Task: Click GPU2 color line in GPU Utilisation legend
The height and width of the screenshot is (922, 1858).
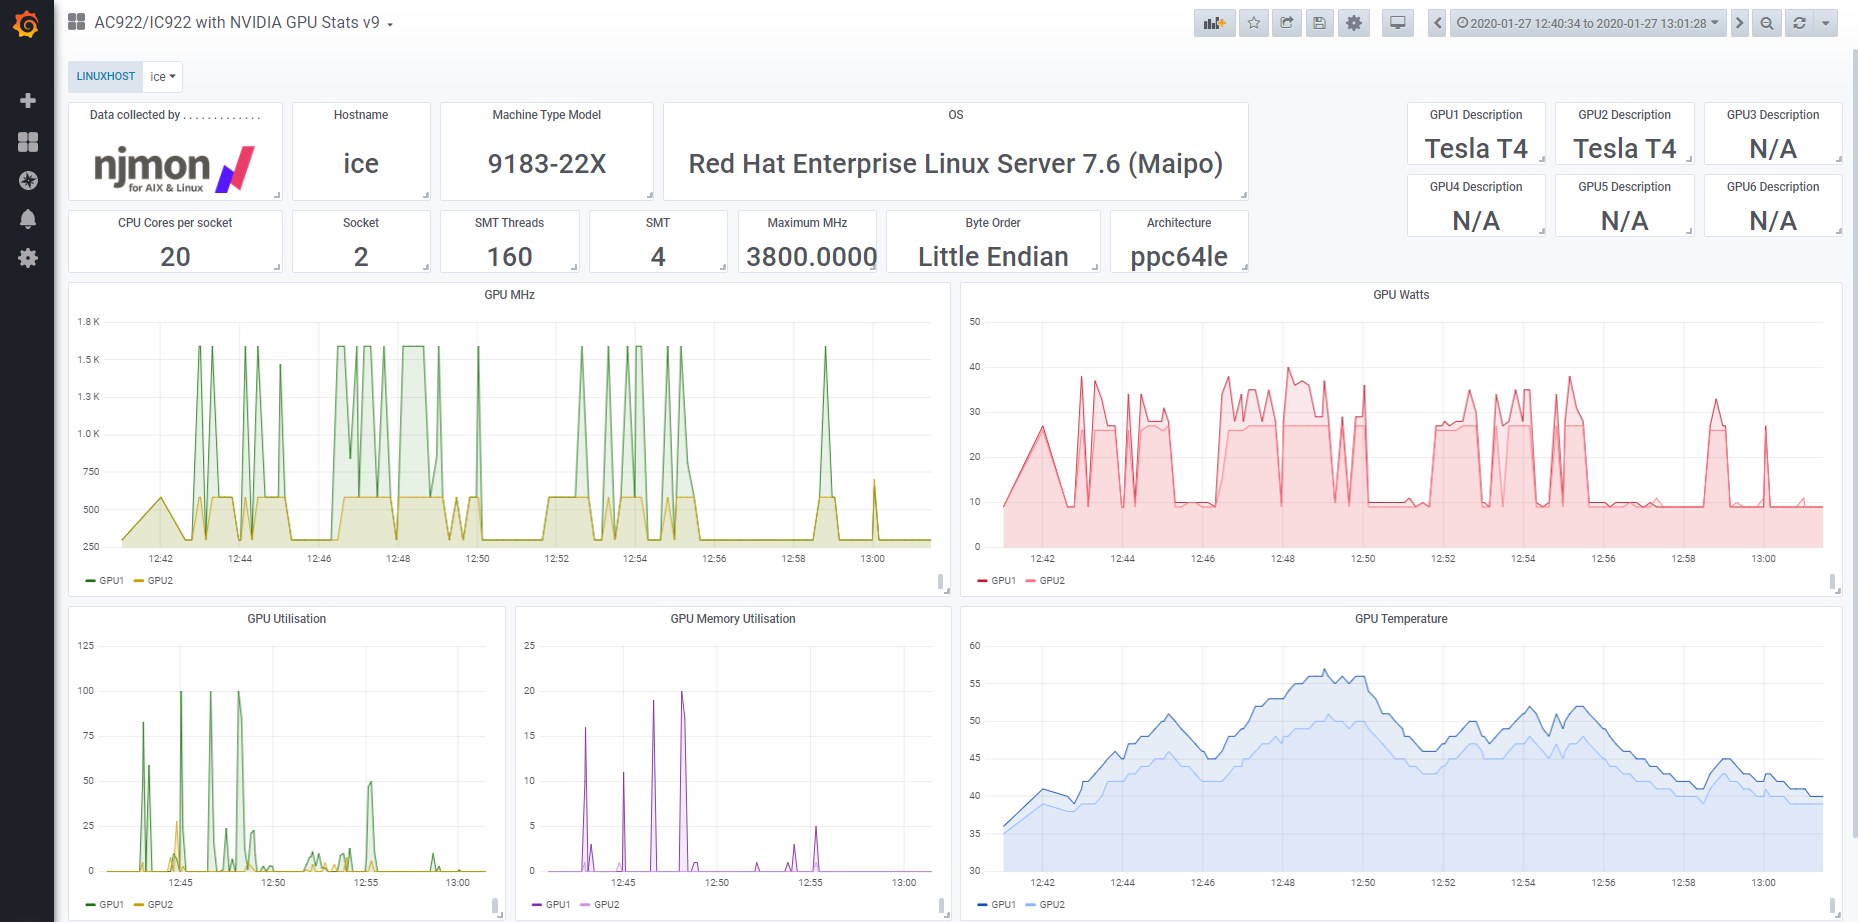Action: click(x=139, y=905)
